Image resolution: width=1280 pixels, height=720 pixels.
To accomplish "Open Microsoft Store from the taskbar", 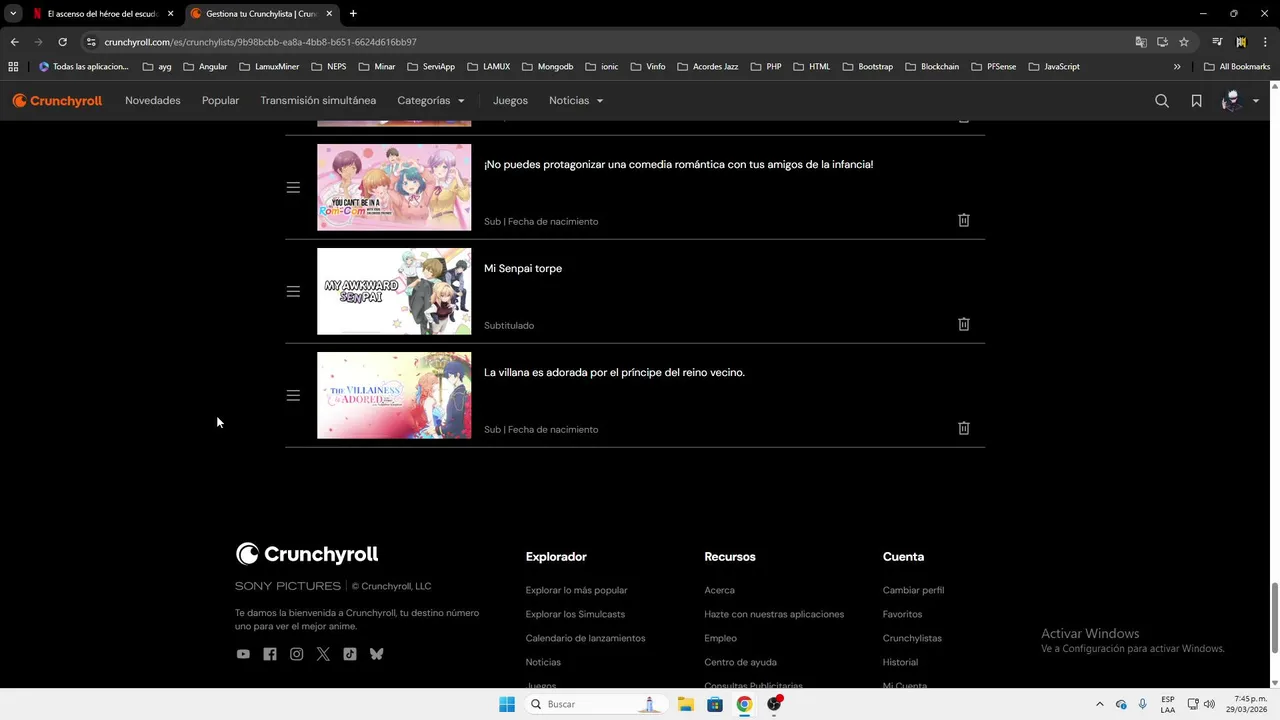I will (715, 704).
